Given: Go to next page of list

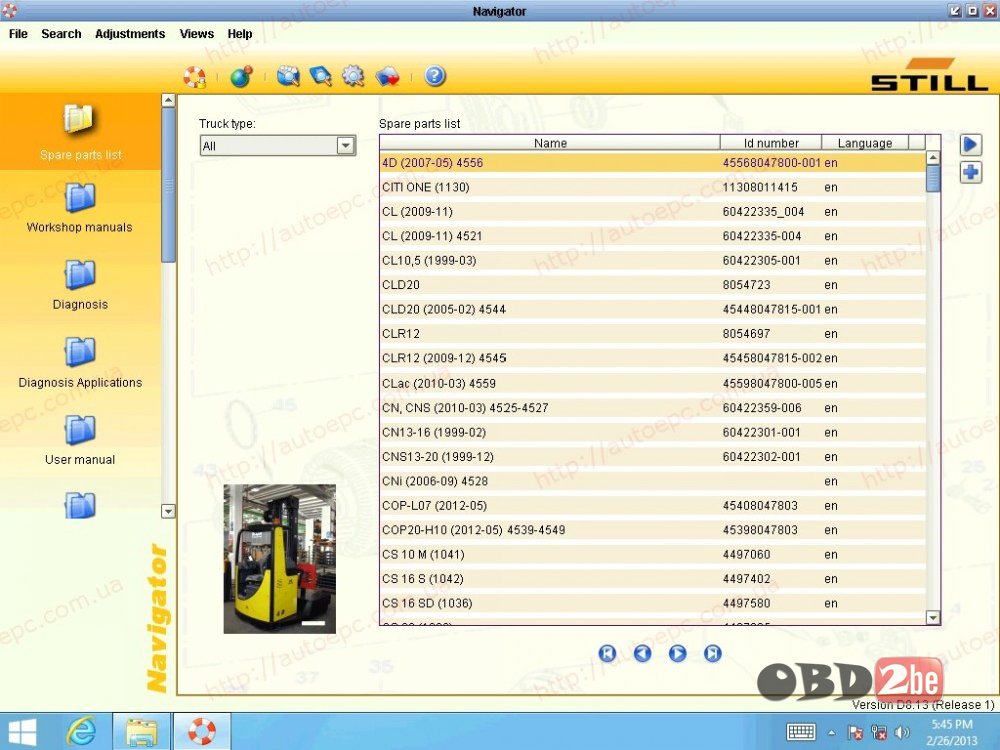Looking at the screenshot, I should (677, 653).
